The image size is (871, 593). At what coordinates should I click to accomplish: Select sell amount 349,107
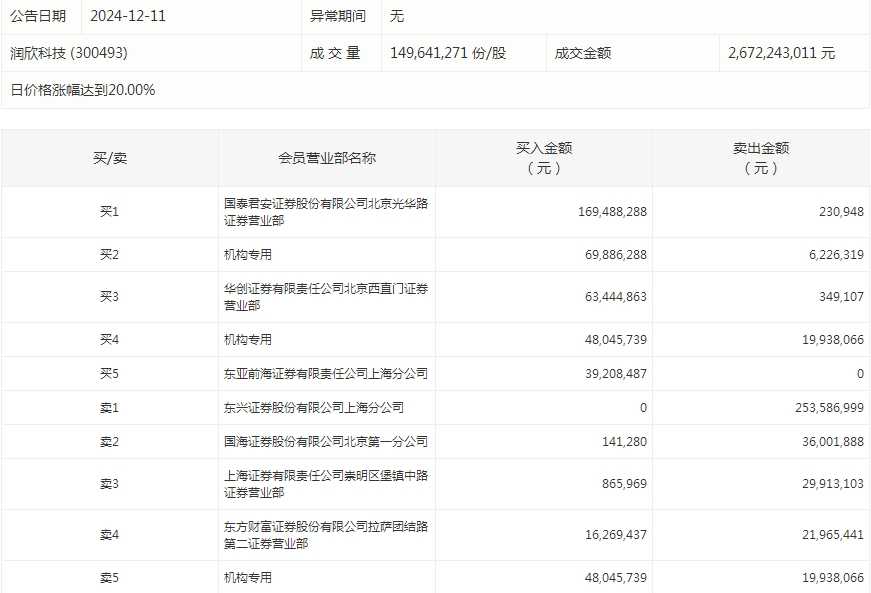coord(841,296)
